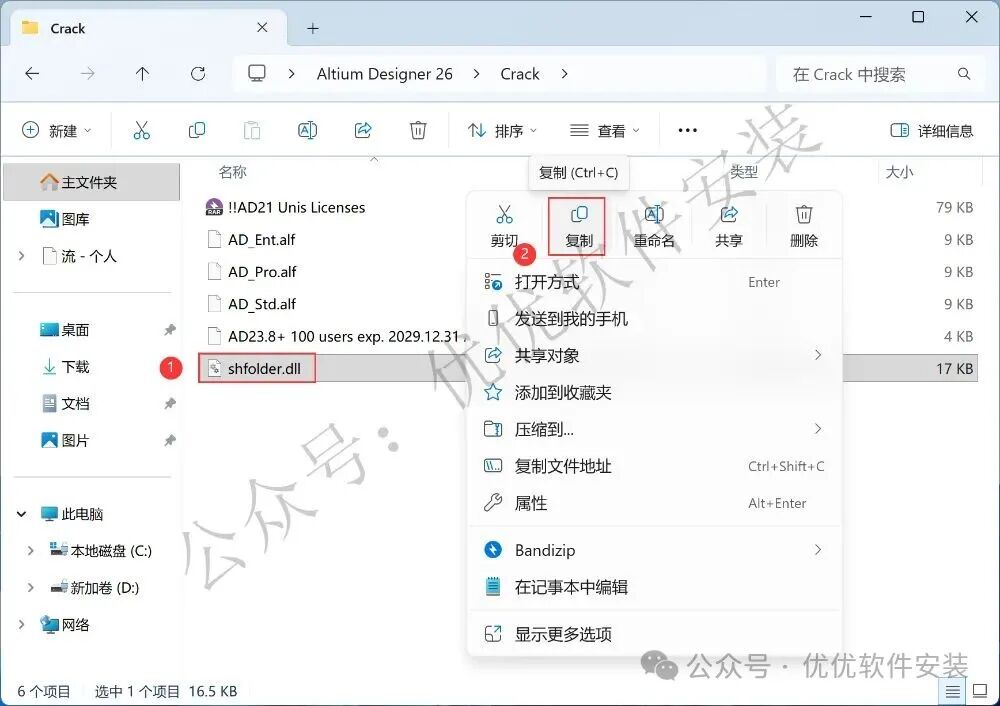This screenshot has width=1000, height=706.
Task: Click the Crack breadcrumb segment
Action: [x=520, y=74]
